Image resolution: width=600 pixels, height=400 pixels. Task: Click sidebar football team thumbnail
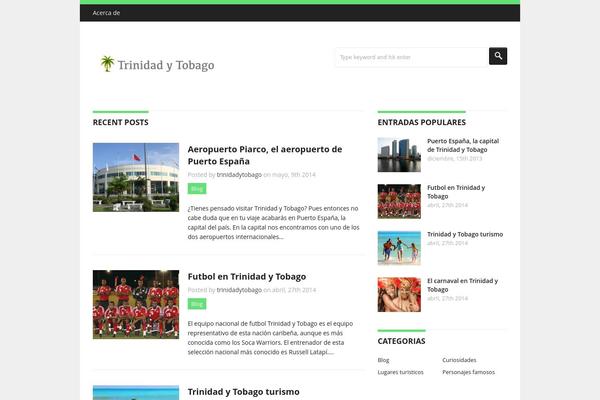tap(399, 201)
